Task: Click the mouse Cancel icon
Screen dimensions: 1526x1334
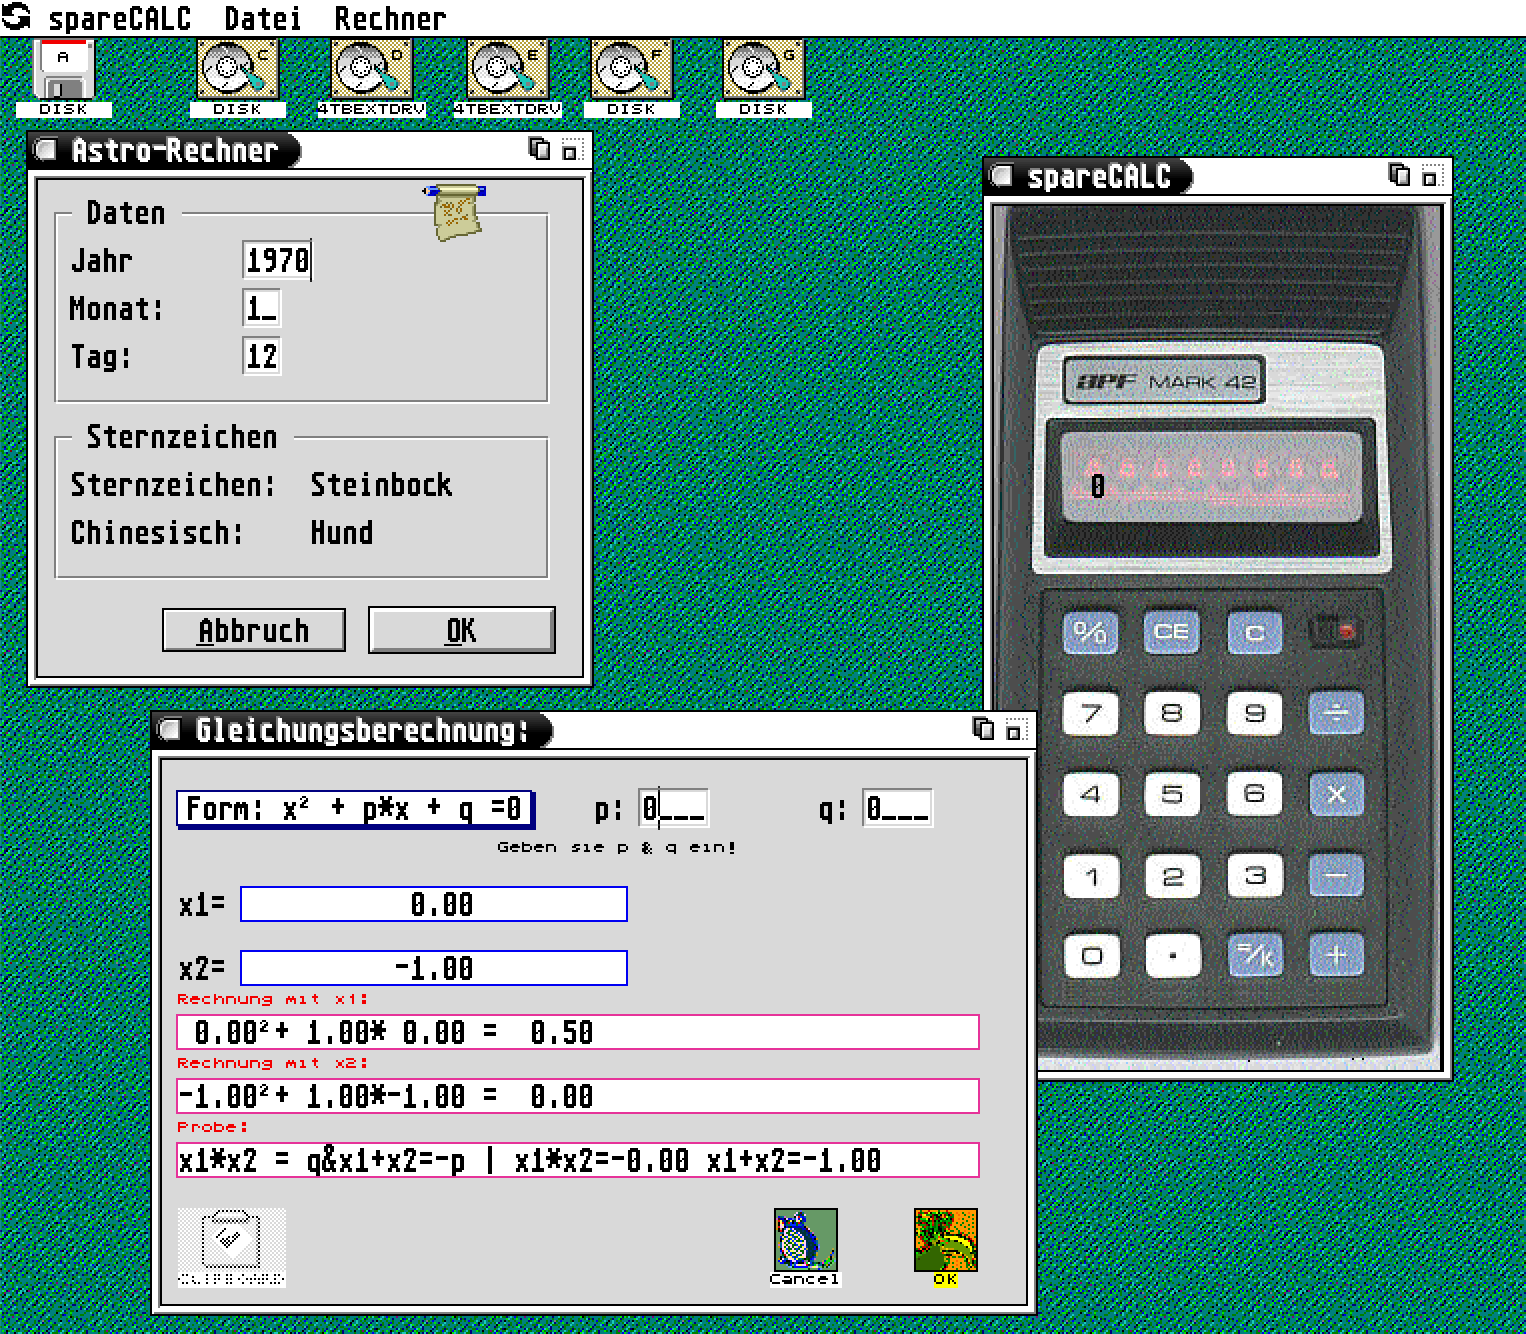Action: click(805, 1240)
